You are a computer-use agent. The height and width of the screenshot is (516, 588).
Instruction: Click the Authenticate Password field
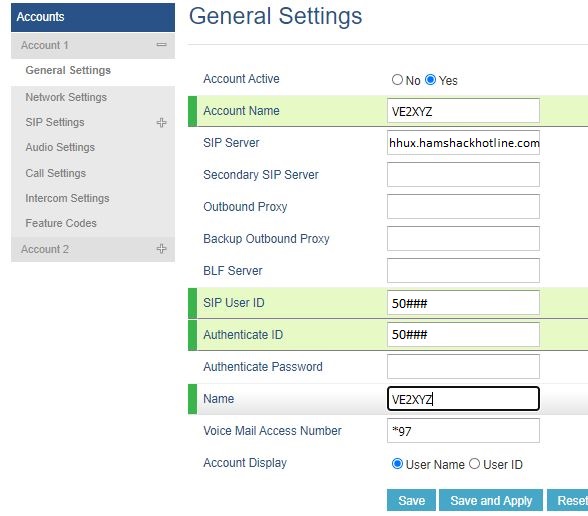463,366
